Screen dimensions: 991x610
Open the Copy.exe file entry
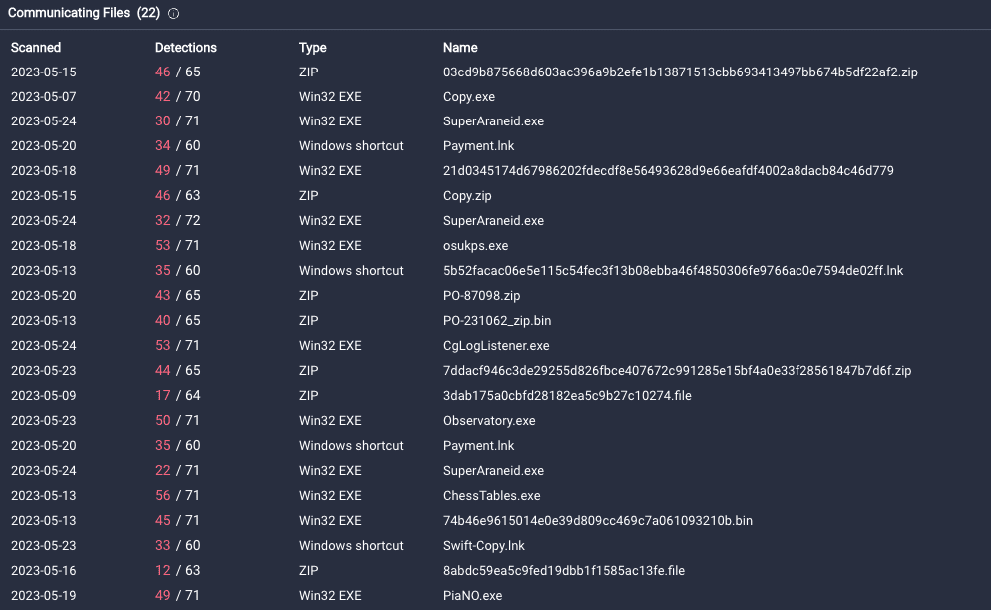pos(469,97)
